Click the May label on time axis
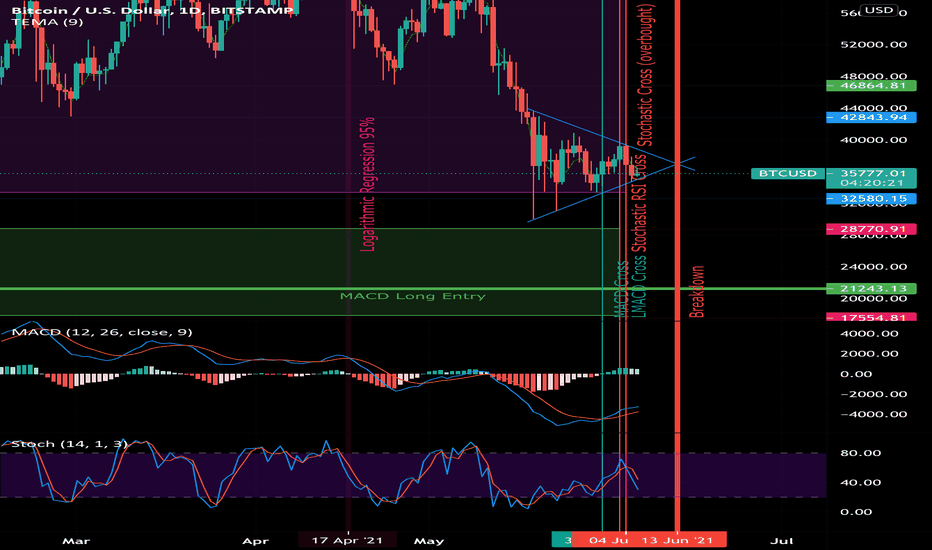The width and height of the screenshot is (932, 550). click(x=429, y=541)
